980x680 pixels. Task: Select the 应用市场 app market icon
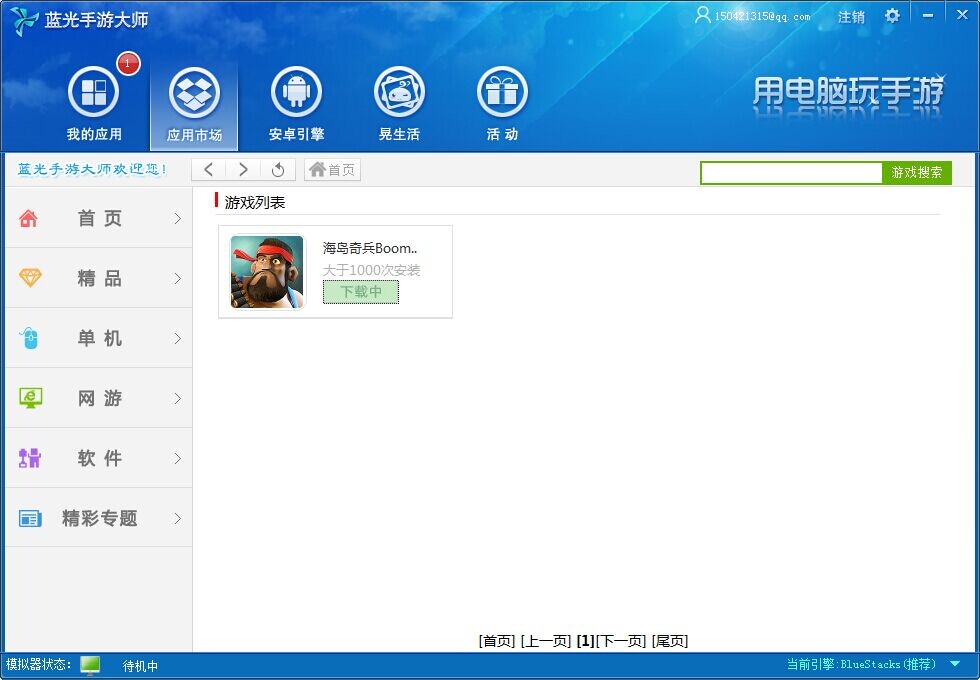[194, 93]
